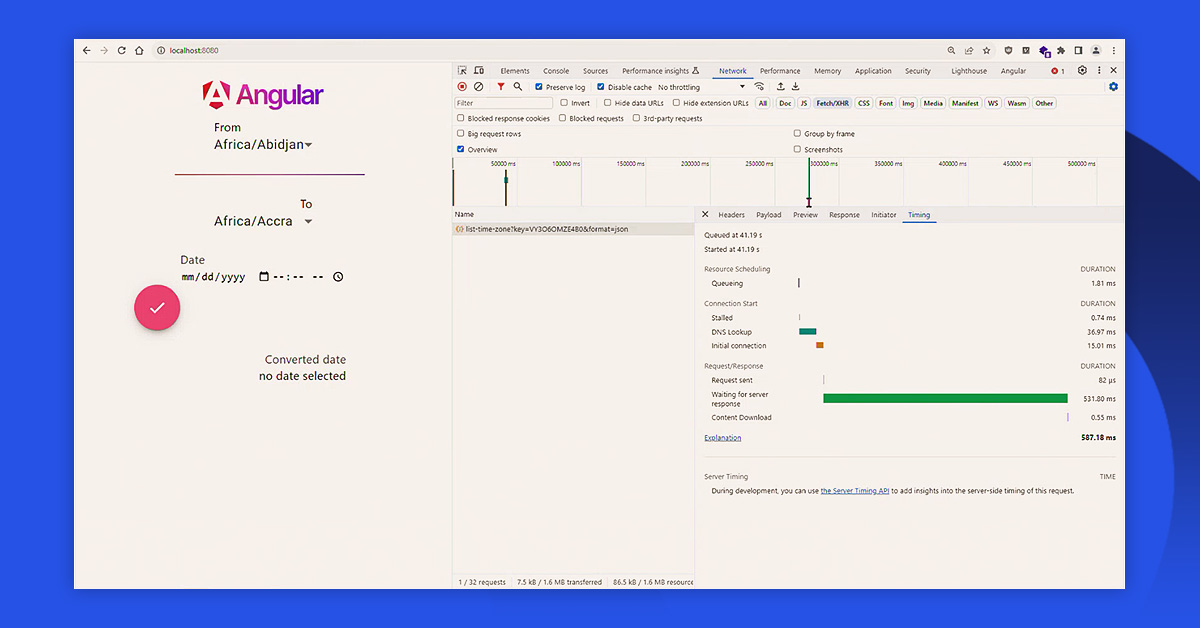Click the Server Timing API link
This screenshot has height=628, width=1200.
click(855, 491)
